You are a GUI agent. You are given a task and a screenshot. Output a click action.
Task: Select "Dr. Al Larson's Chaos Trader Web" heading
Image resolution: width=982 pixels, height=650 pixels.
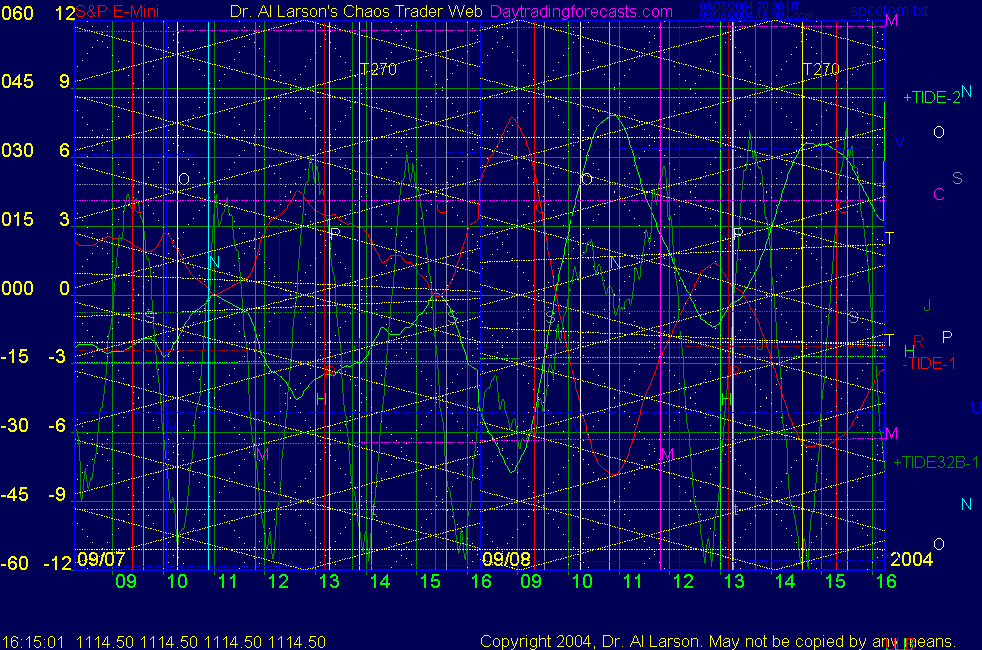tap(356, 11)
